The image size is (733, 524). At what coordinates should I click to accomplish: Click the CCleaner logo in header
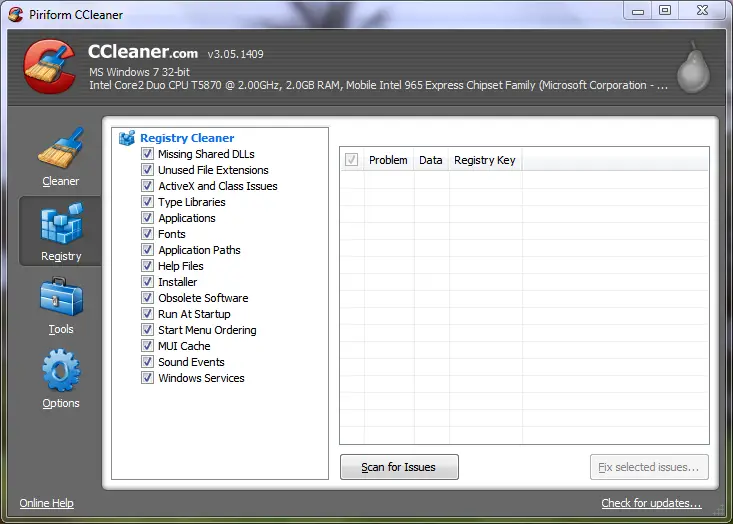50,66
